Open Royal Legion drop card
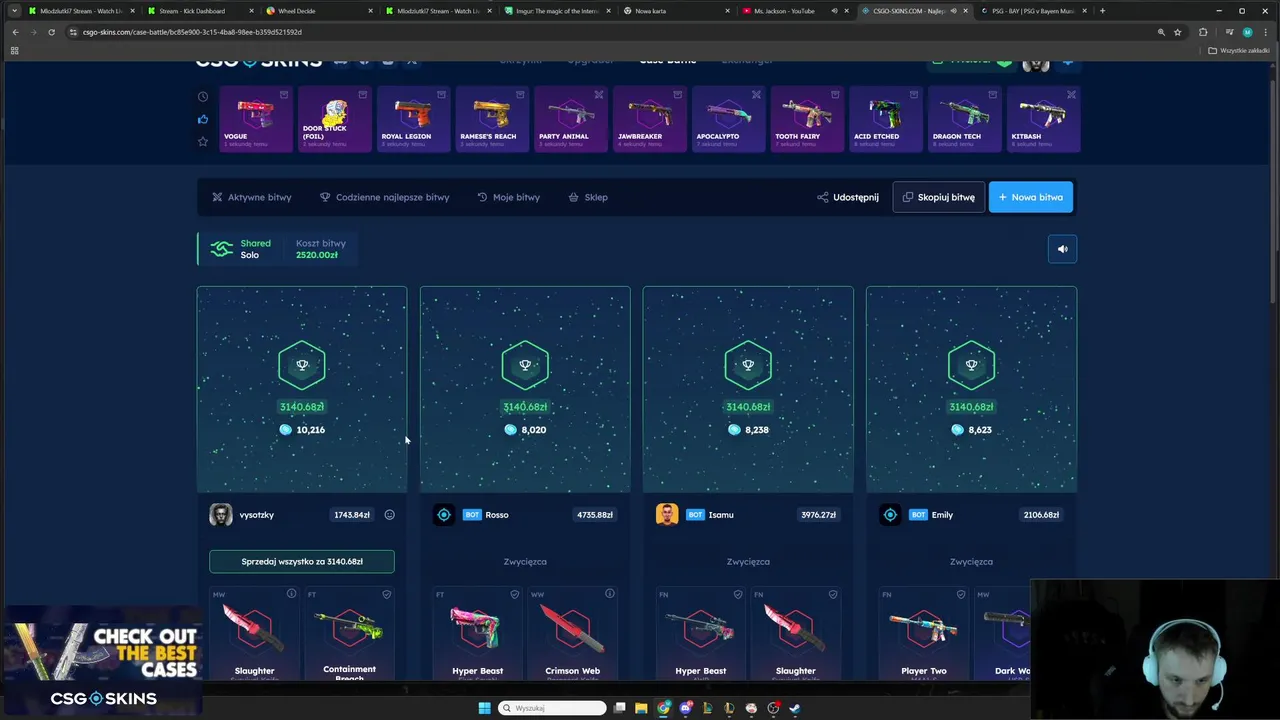1280x720 pixels. [x=414, y=119]
